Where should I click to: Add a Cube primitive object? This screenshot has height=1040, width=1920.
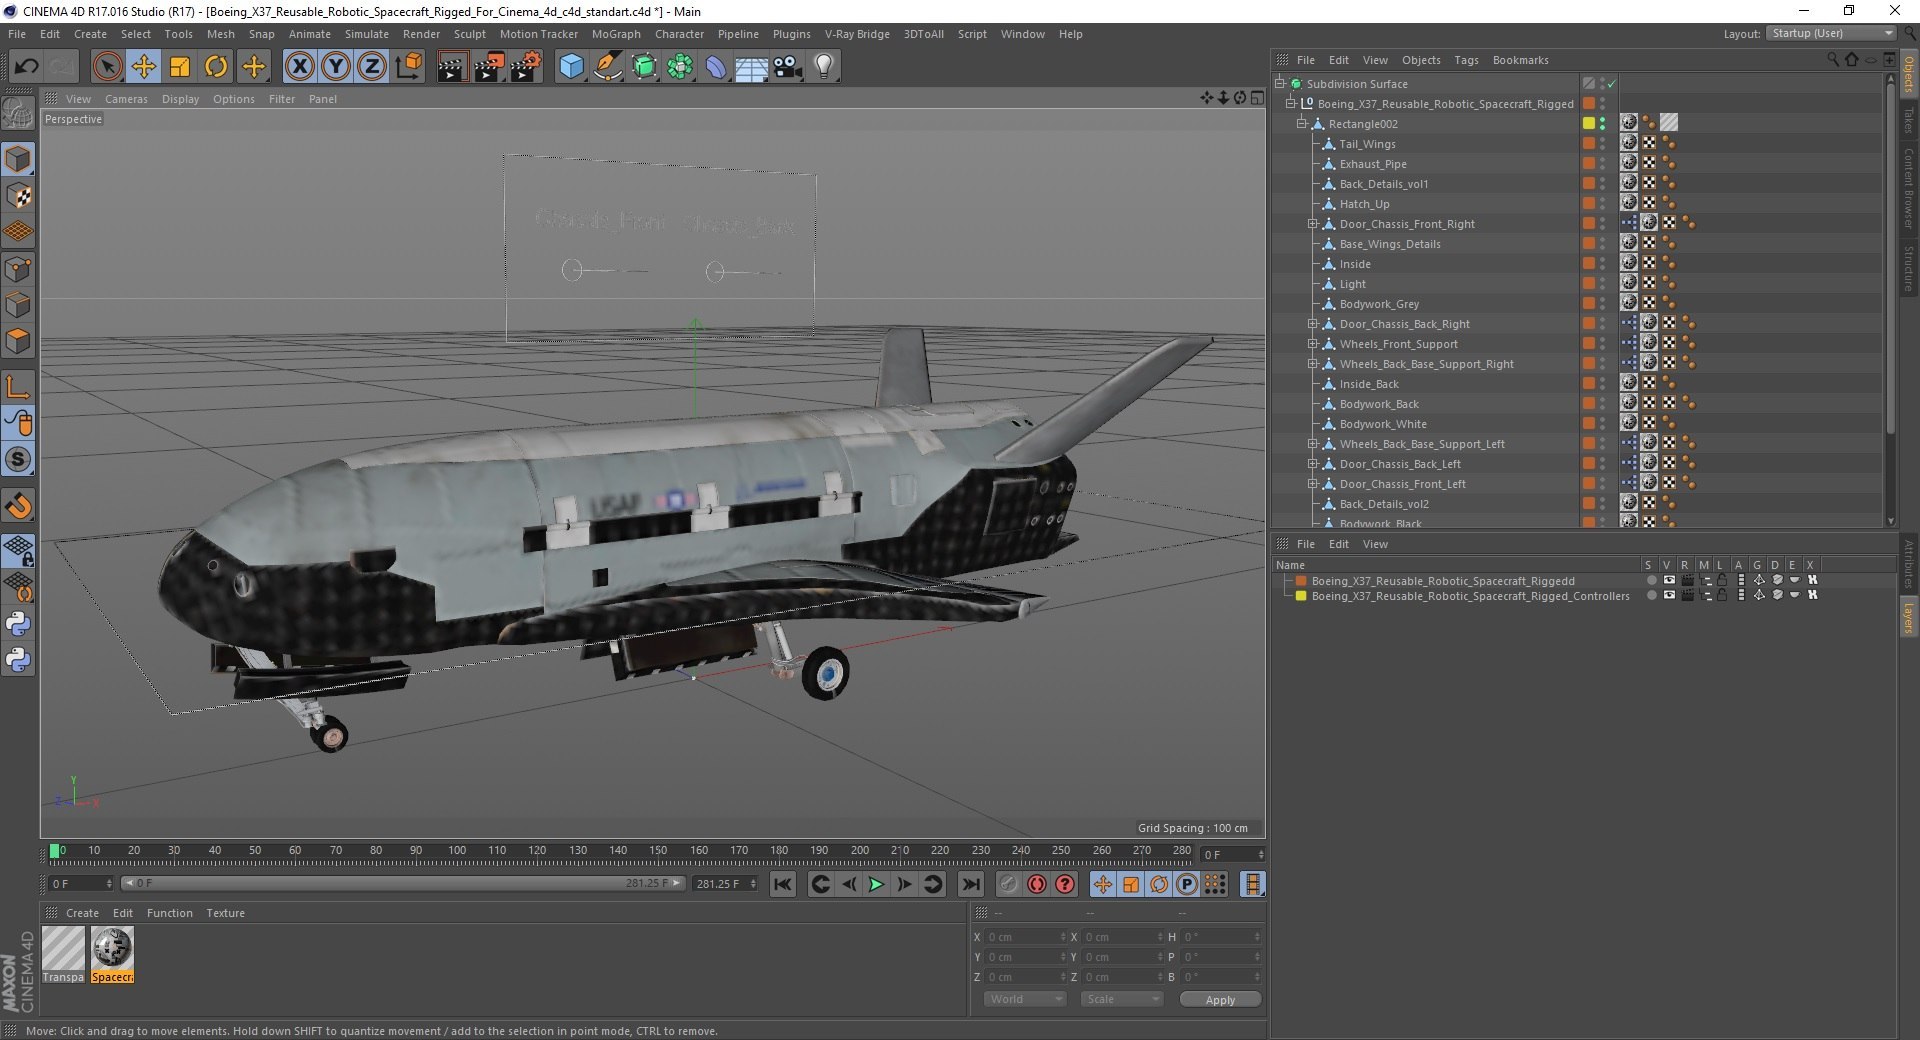coord(571,67)
